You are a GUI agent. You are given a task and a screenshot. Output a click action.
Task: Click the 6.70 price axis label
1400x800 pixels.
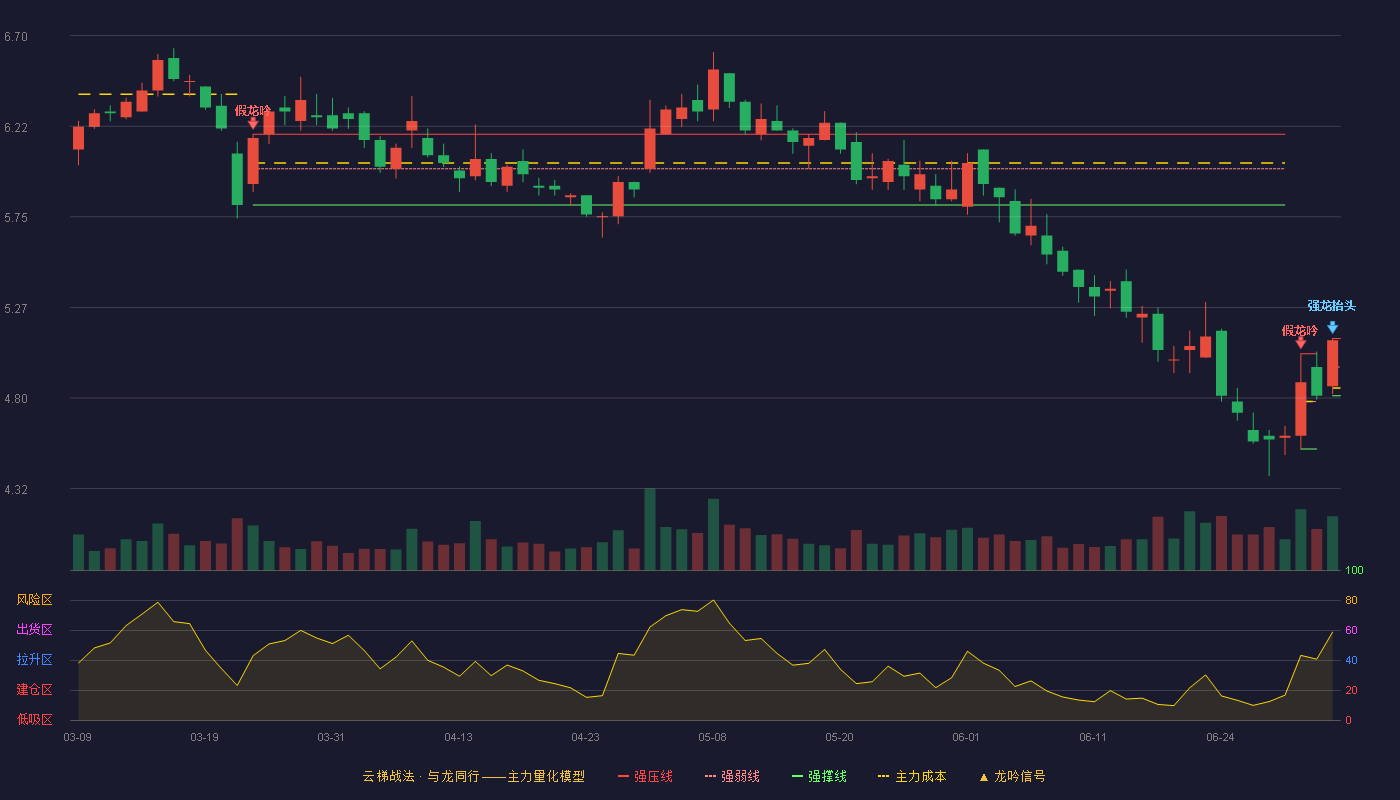[x=16, y=37]
